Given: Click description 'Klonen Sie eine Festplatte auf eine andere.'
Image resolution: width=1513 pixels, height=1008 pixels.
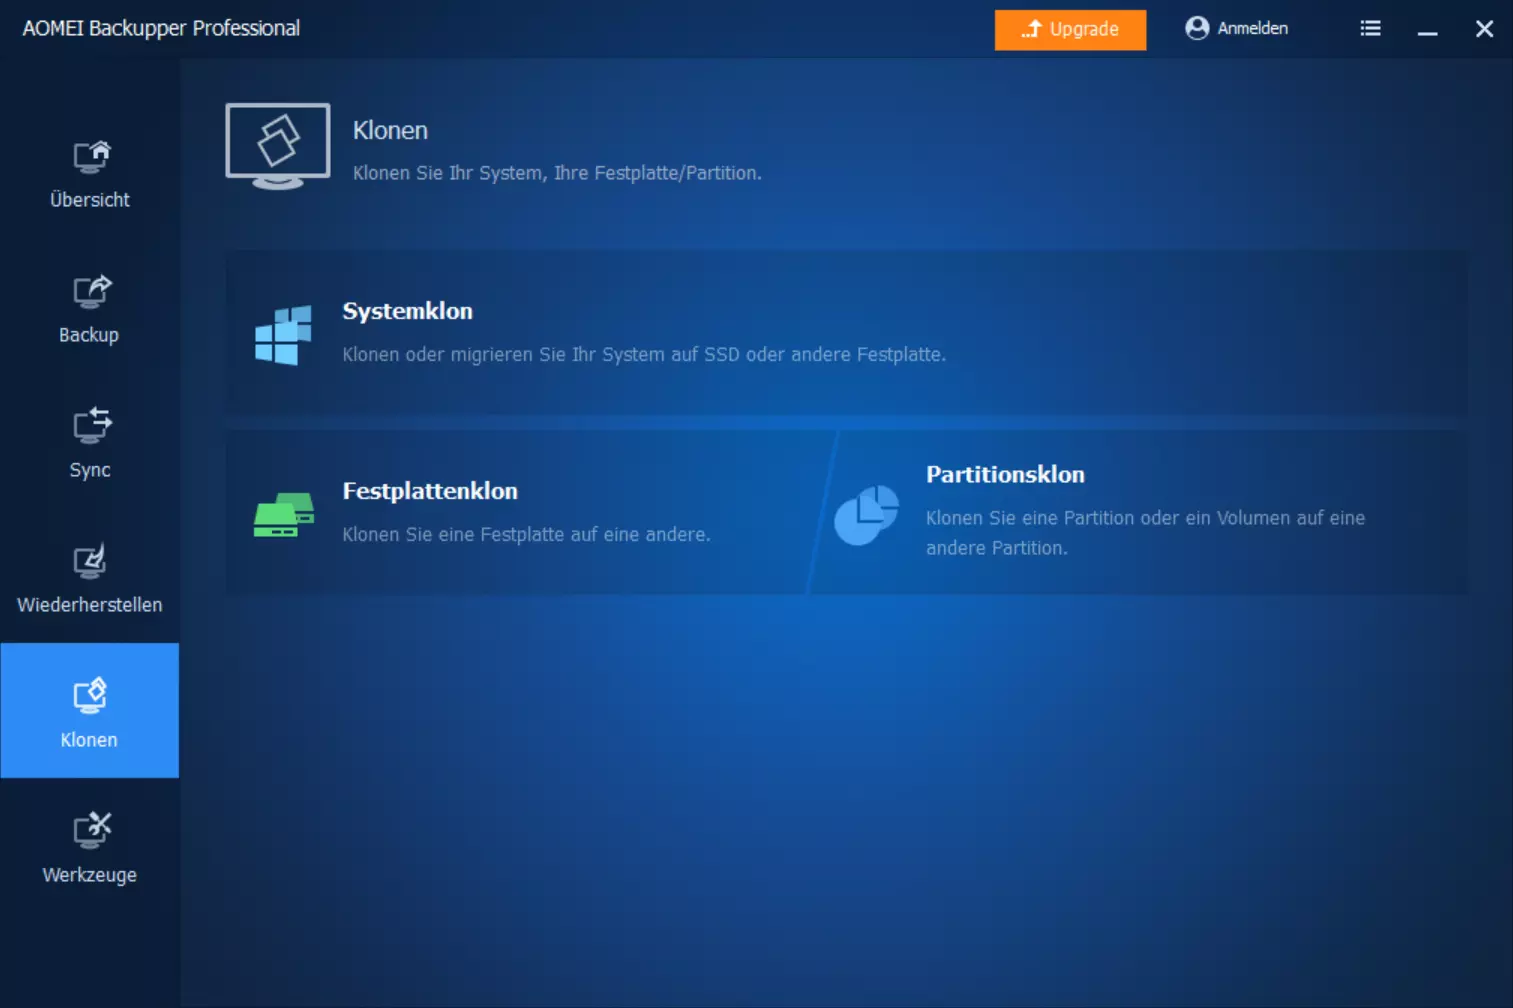Looking at the screenshot, I should (x=526, y=534).
